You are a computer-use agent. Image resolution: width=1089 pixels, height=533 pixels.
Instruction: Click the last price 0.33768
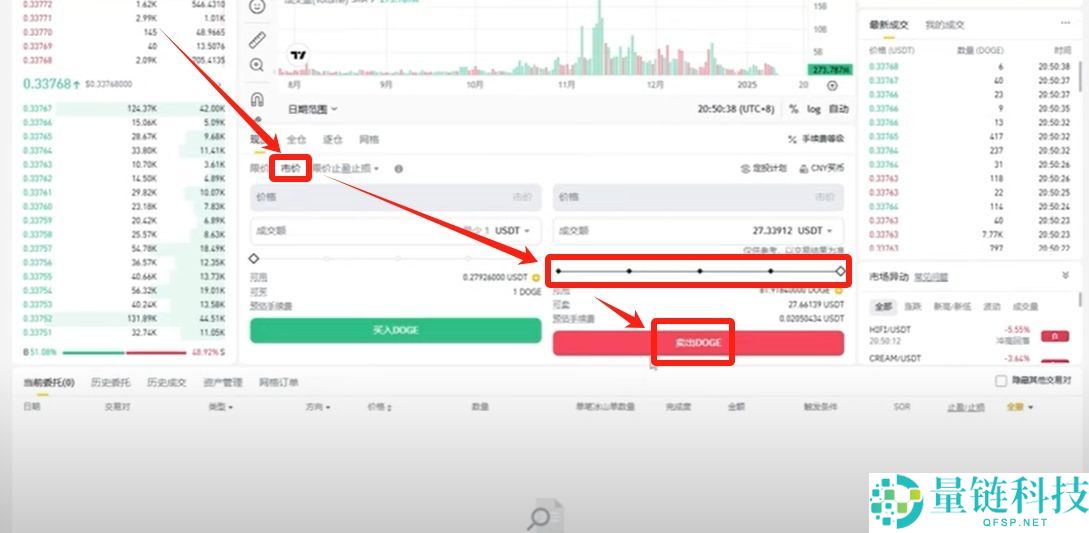click(x=47, y=83)
